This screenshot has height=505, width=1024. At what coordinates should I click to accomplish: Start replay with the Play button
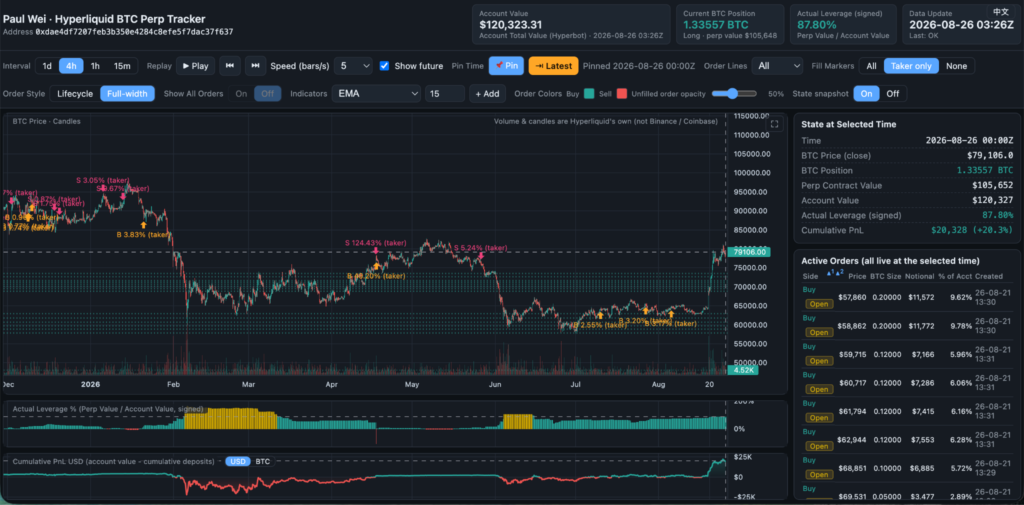(195, 66)
